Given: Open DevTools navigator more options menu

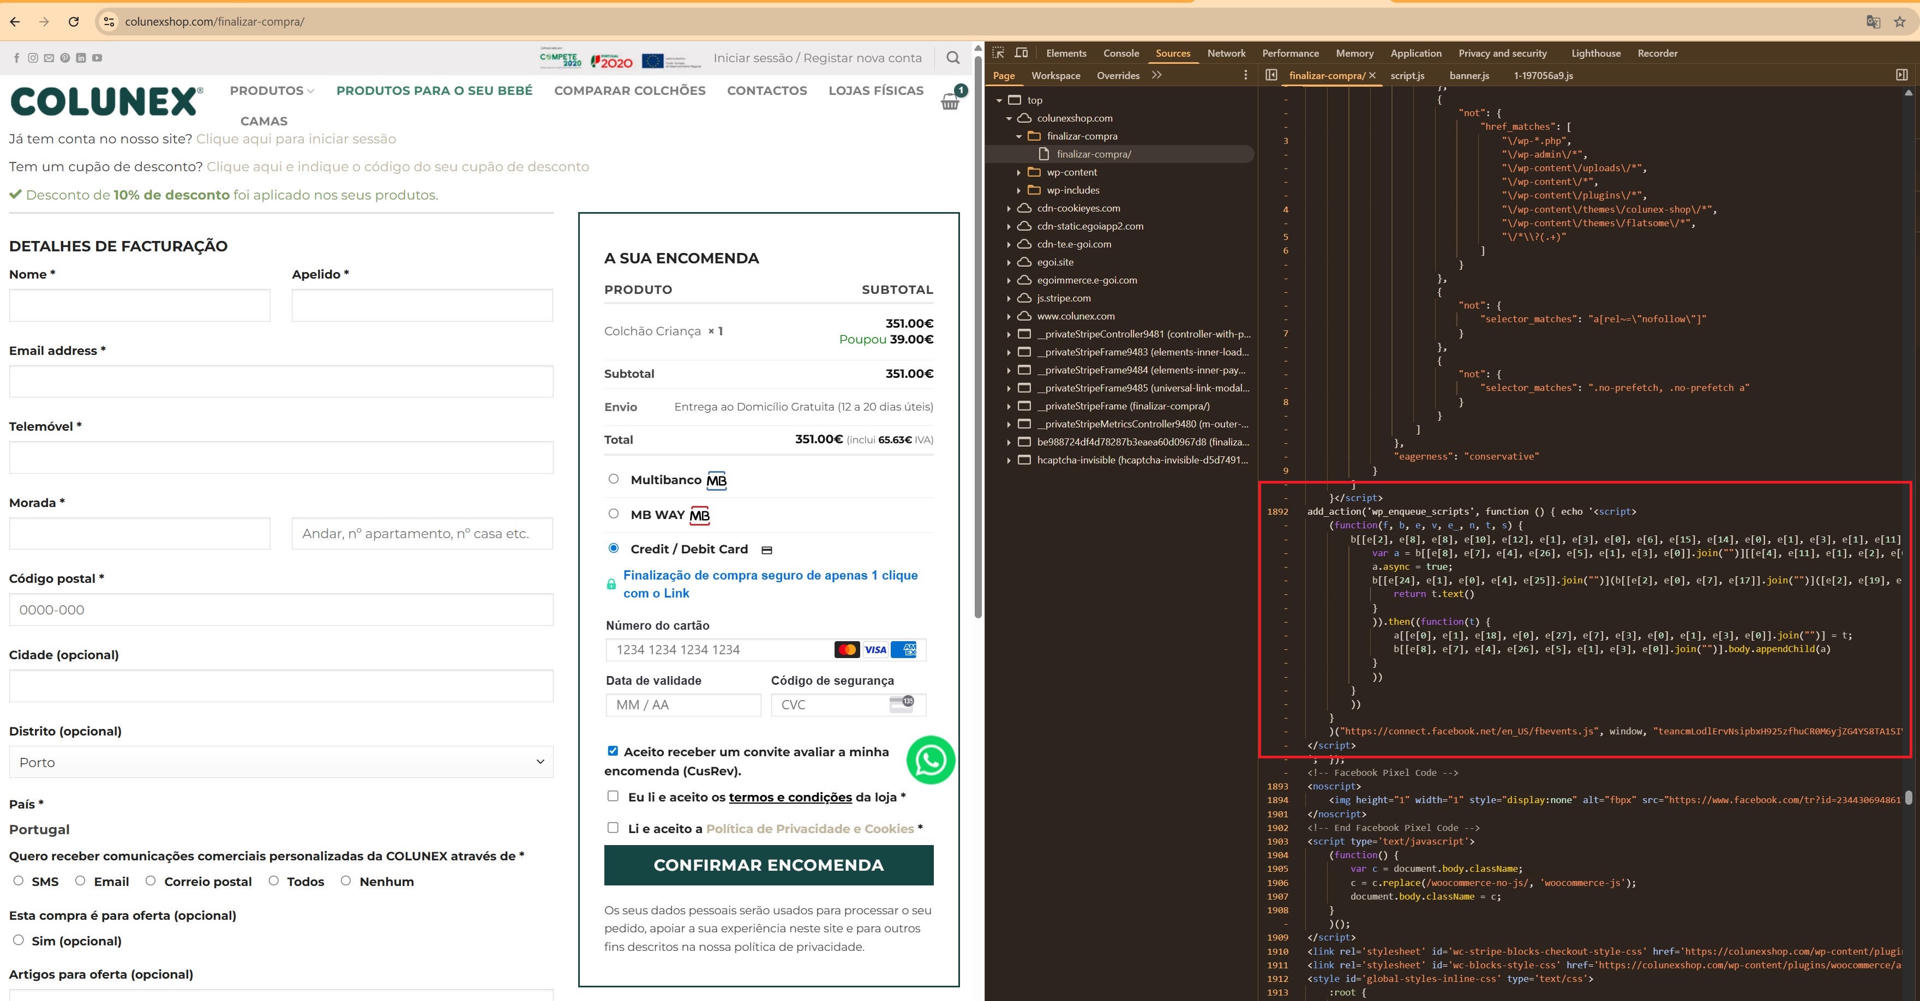Looking at the screenshot, I should point(1245,74).
